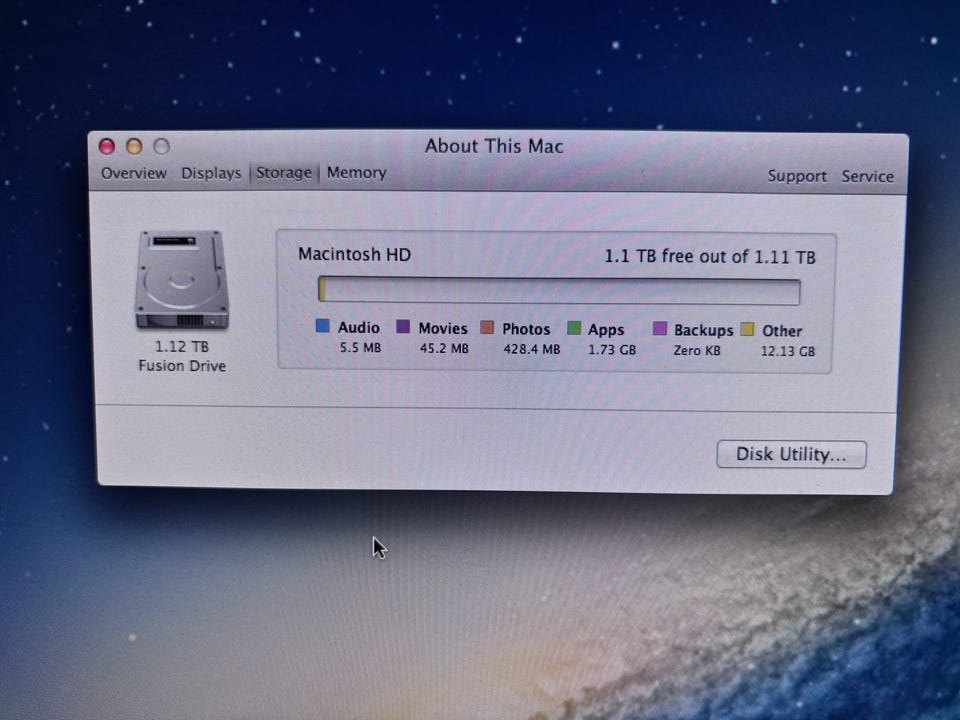Click the yellow Other color swatch
Screen dimensions: 960x720
pos(747,329)
